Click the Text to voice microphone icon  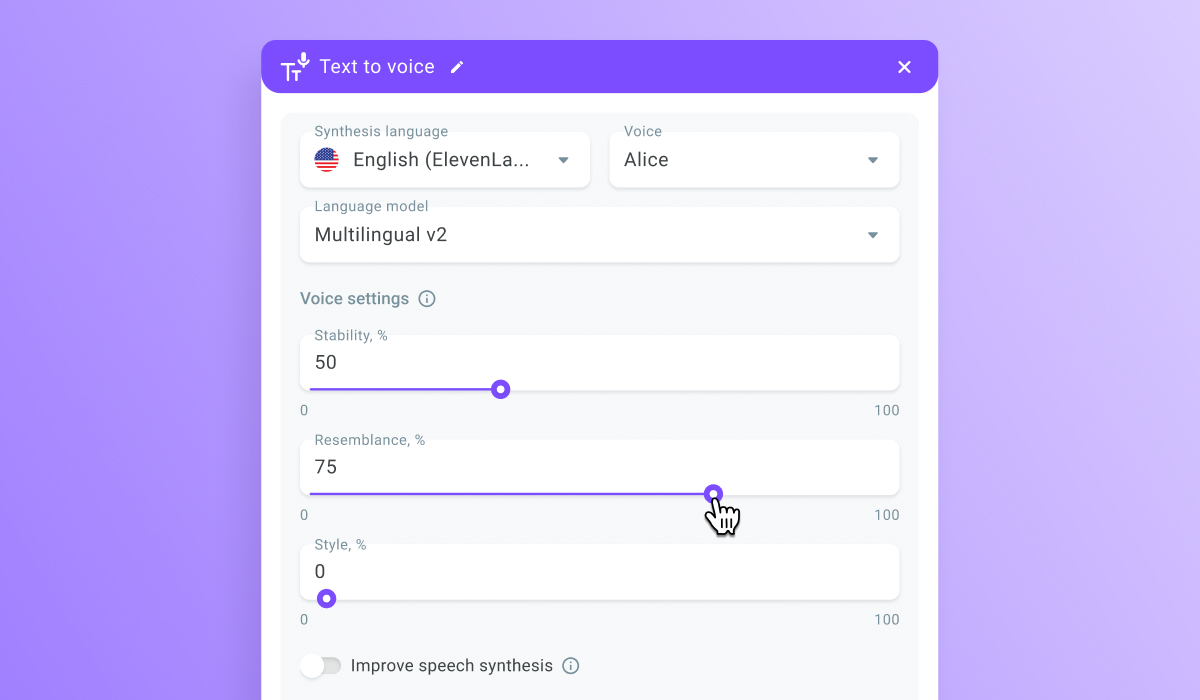pos(295,66)
